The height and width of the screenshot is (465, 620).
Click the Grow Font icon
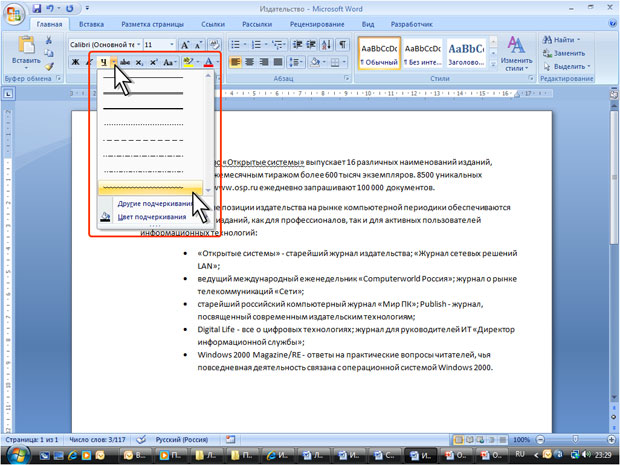point(185,45)
